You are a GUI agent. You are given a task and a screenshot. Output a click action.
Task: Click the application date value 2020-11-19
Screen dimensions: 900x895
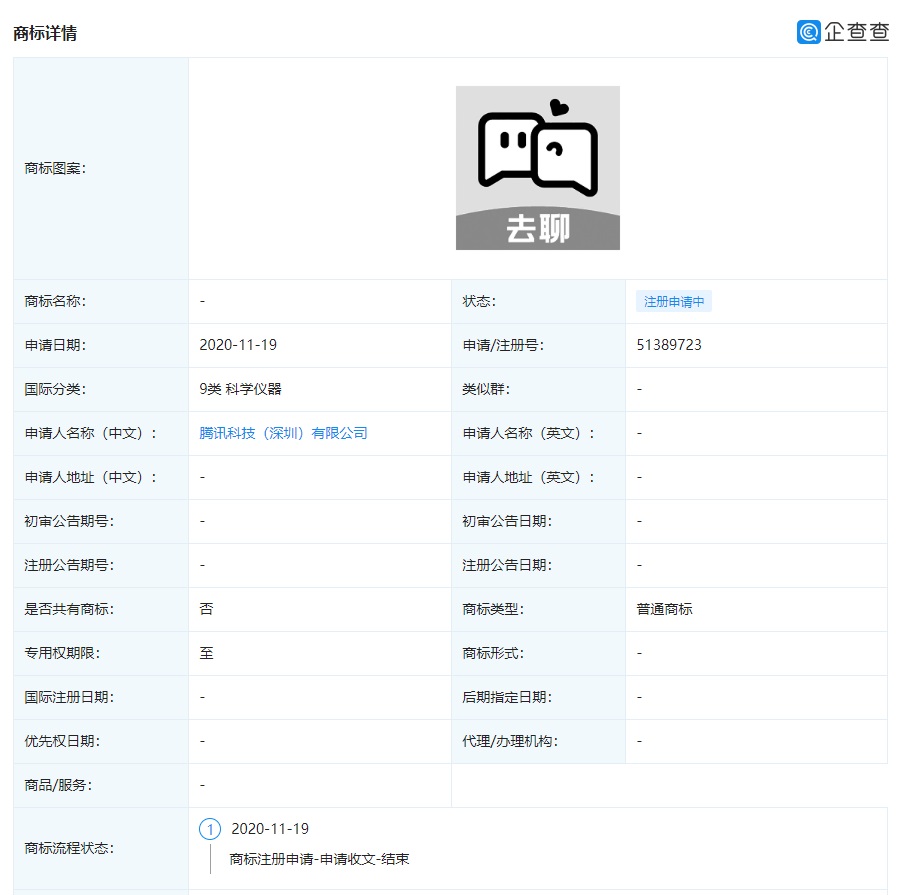tap(238, 345)
